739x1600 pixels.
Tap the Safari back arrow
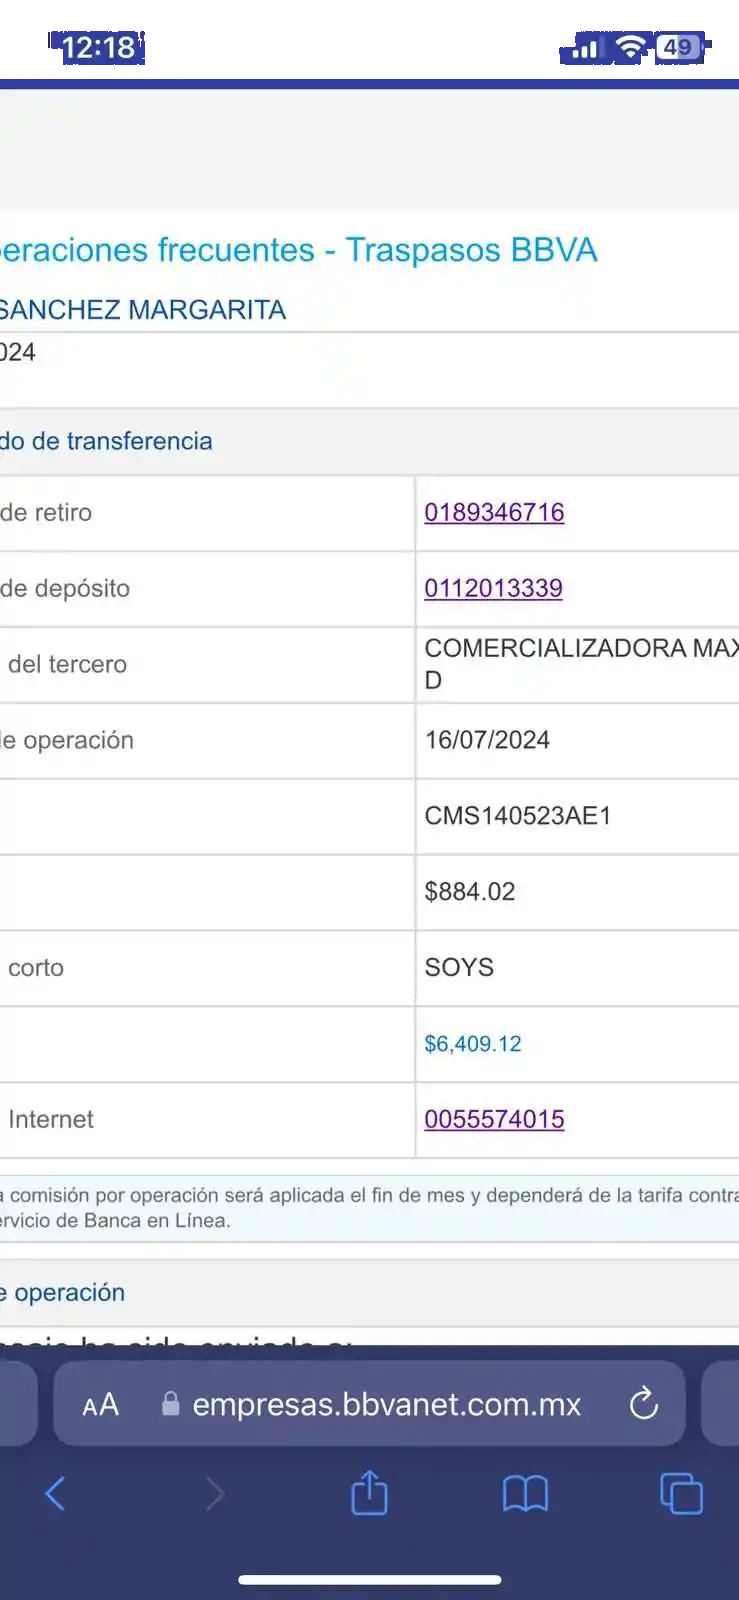[56, 1494]
